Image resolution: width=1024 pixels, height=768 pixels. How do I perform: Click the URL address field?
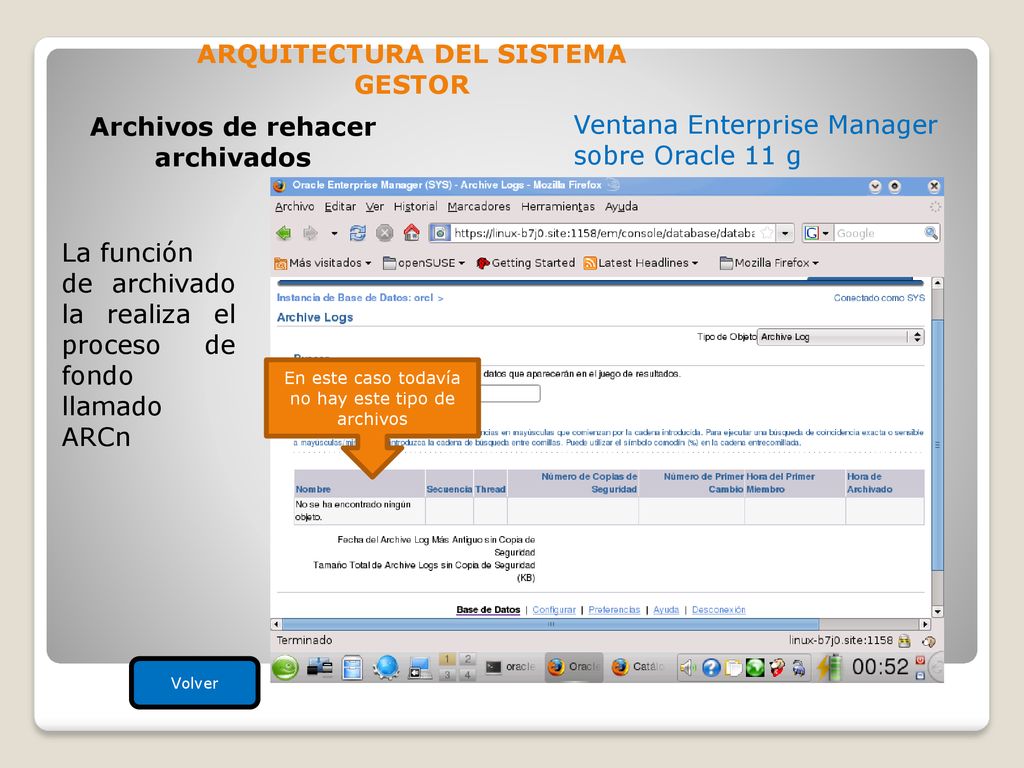tap(604, 233)
